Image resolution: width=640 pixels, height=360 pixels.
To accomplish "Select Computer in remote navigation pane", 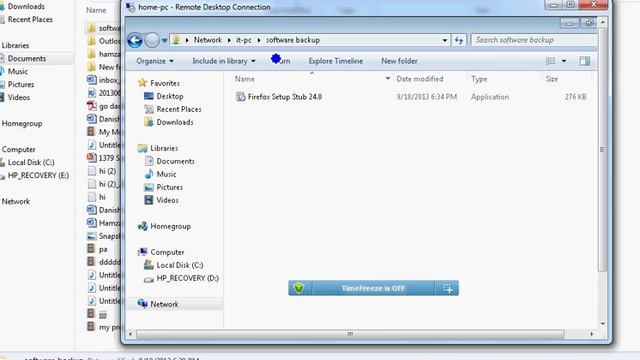I will click(x=167, y=252).
